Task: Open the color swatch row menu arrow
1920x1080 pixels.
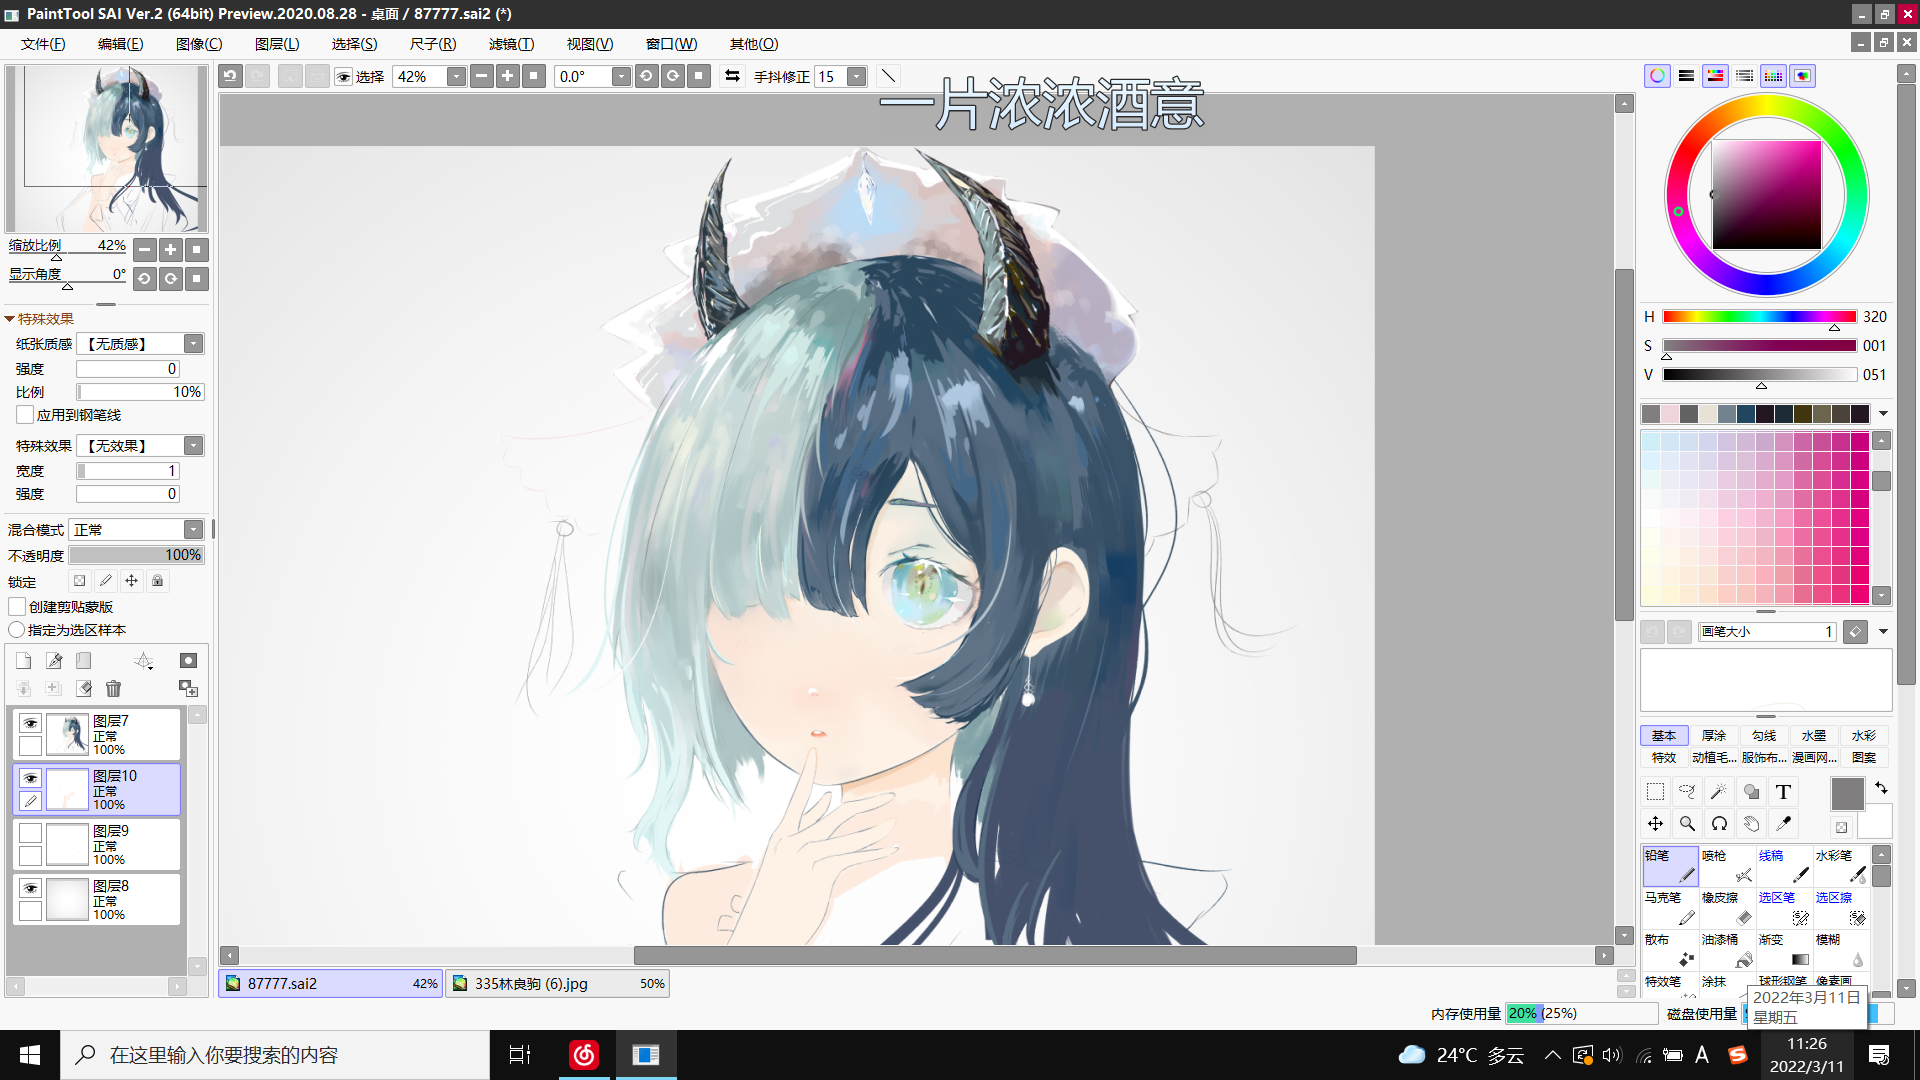Action: (1883, 414)
